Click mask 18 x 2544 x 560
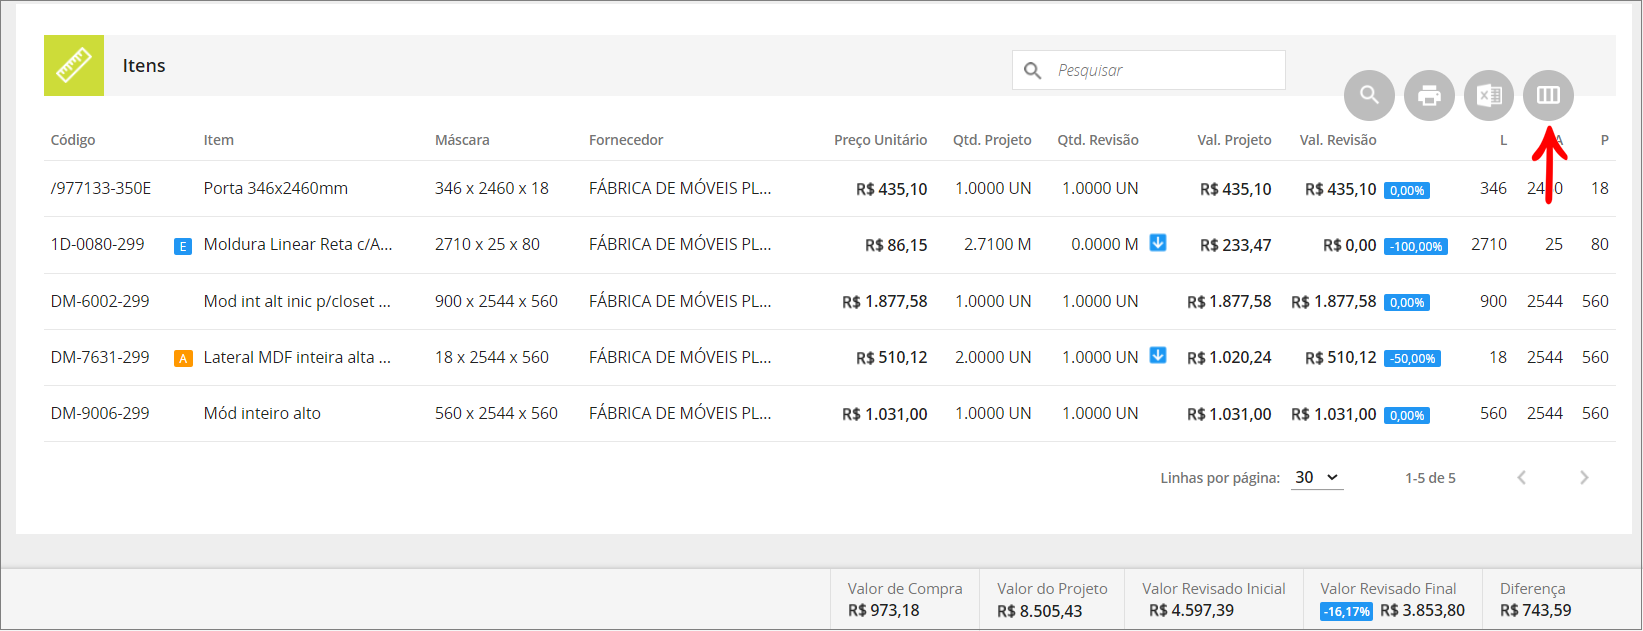 click(x=492, y=357)
